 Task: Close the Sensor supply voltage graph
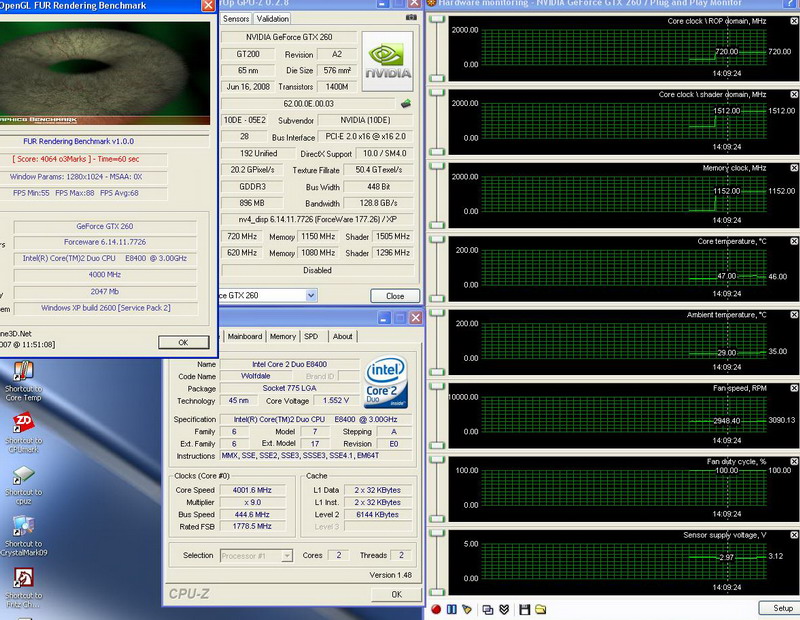pyautogui.click(x=794, y=535)
